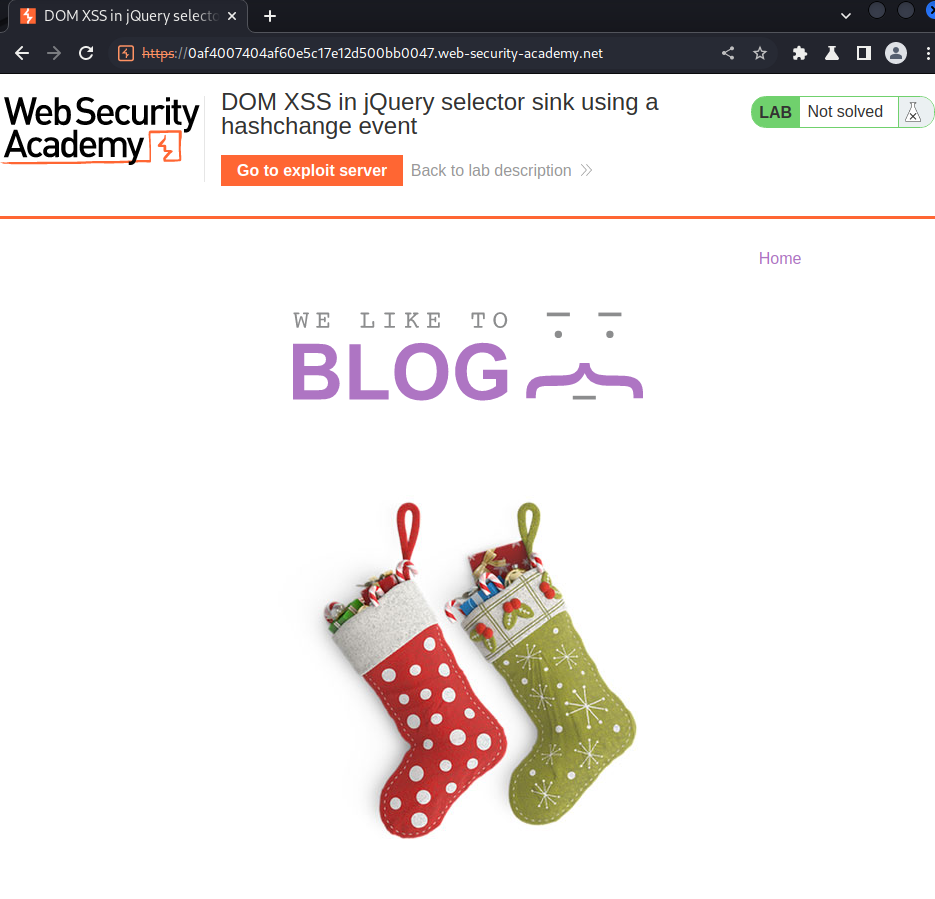Reload the current page
The width and height of the screenshot is (935, 899).
tap(86, 54)
